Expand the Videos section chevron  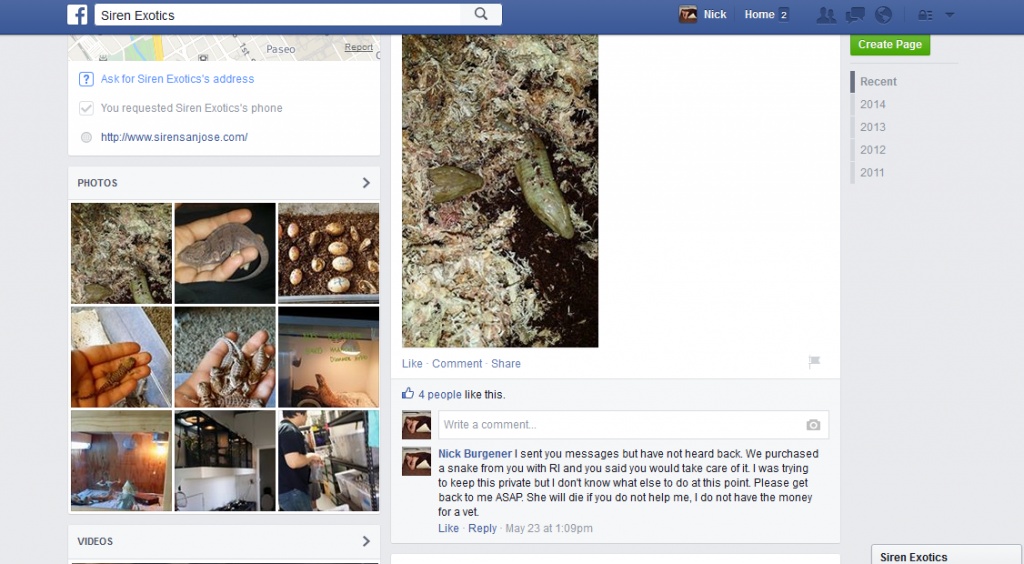tap(366, 541)
